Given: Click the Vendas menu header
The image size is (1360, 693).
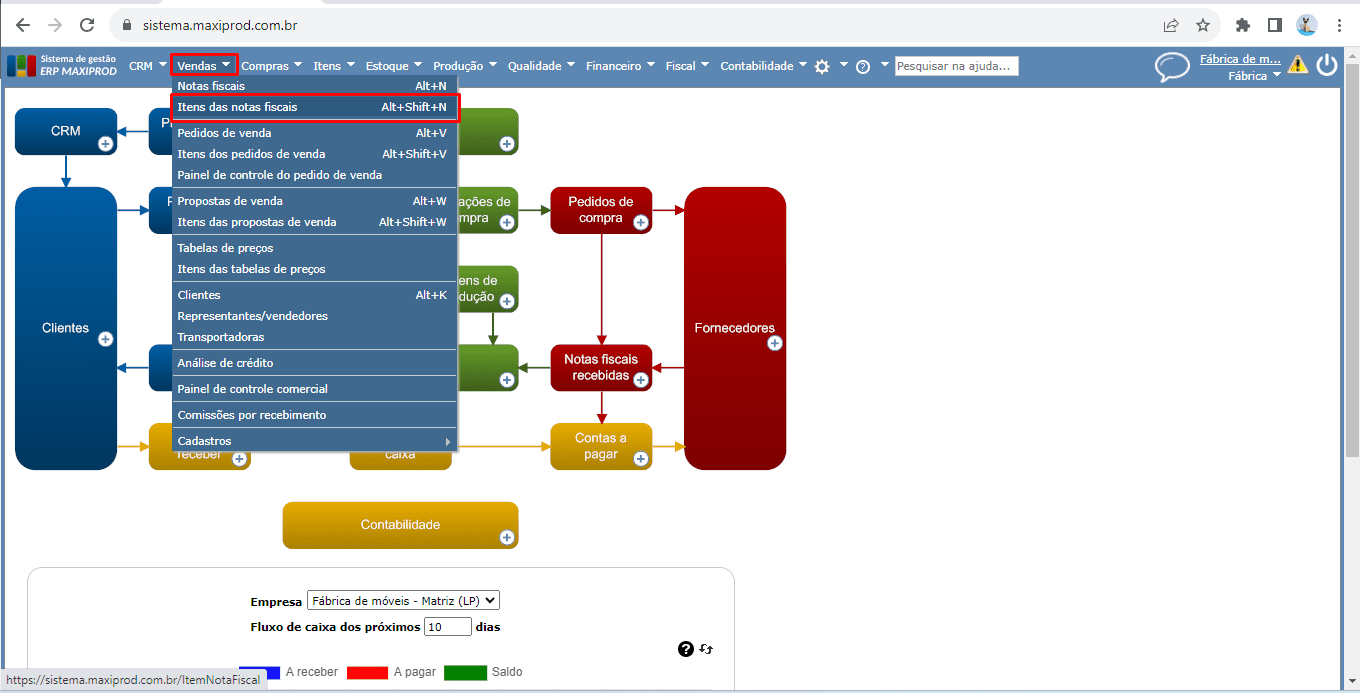Looking at the screenshot, I should tap(204, 66).
